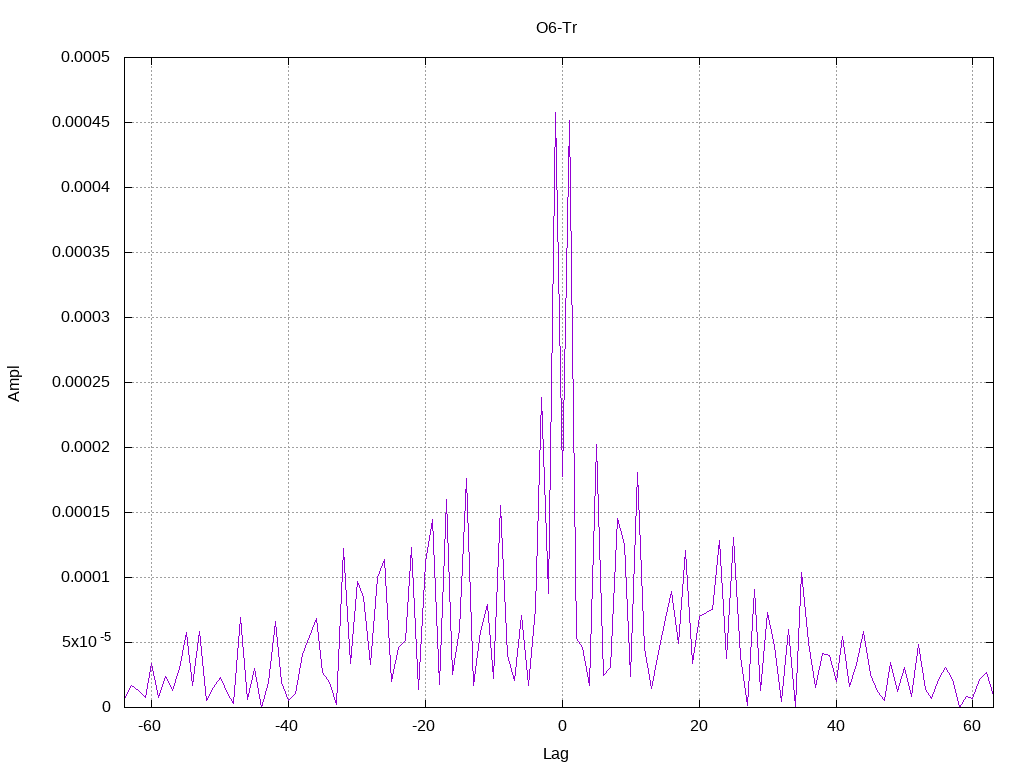
Task: Click the 0.00025 y-axis tick label
Action: click(81, 382)
